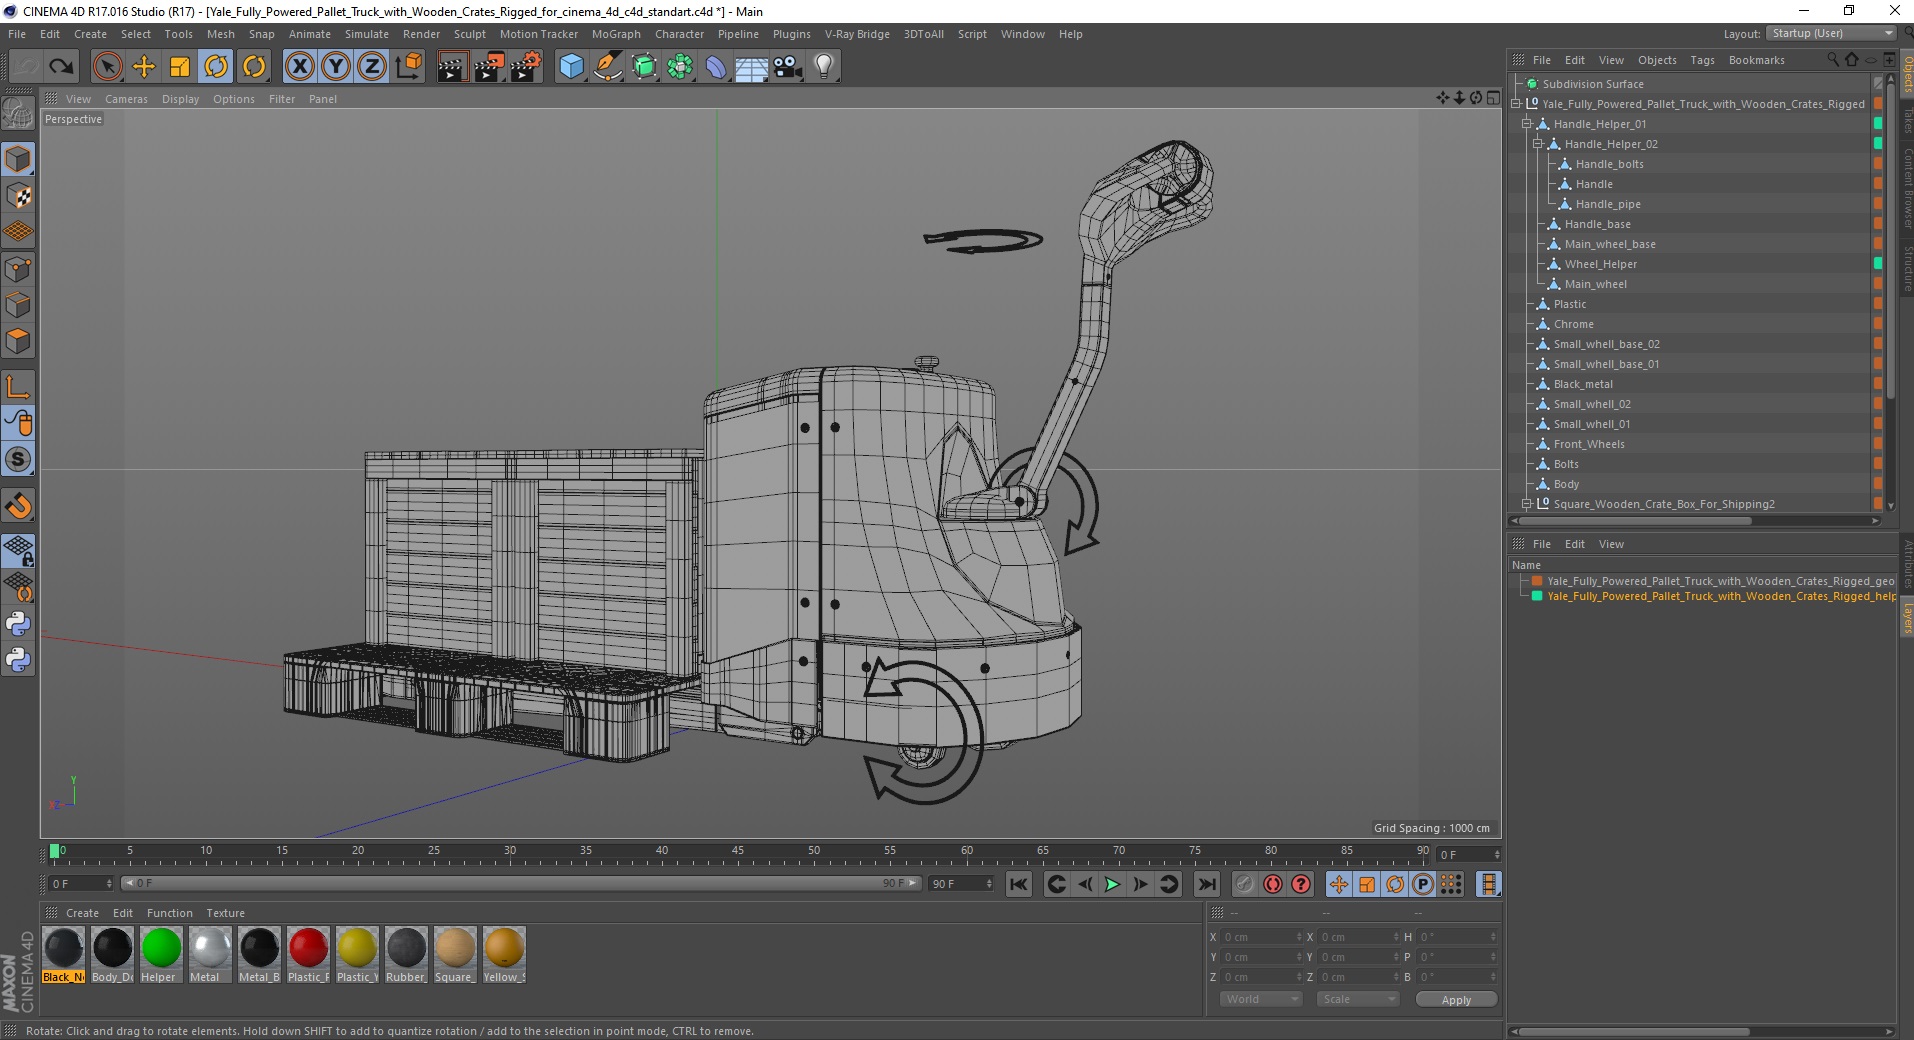Collapse Handle_Helper_02 tree node
This screenshot has width=1914, height=1040.
pos(1538,144)
